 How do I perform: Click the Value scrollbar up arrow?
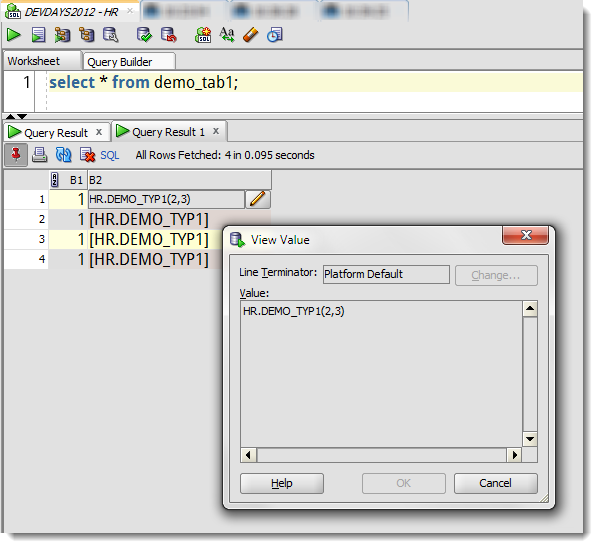tap(530, 309)
